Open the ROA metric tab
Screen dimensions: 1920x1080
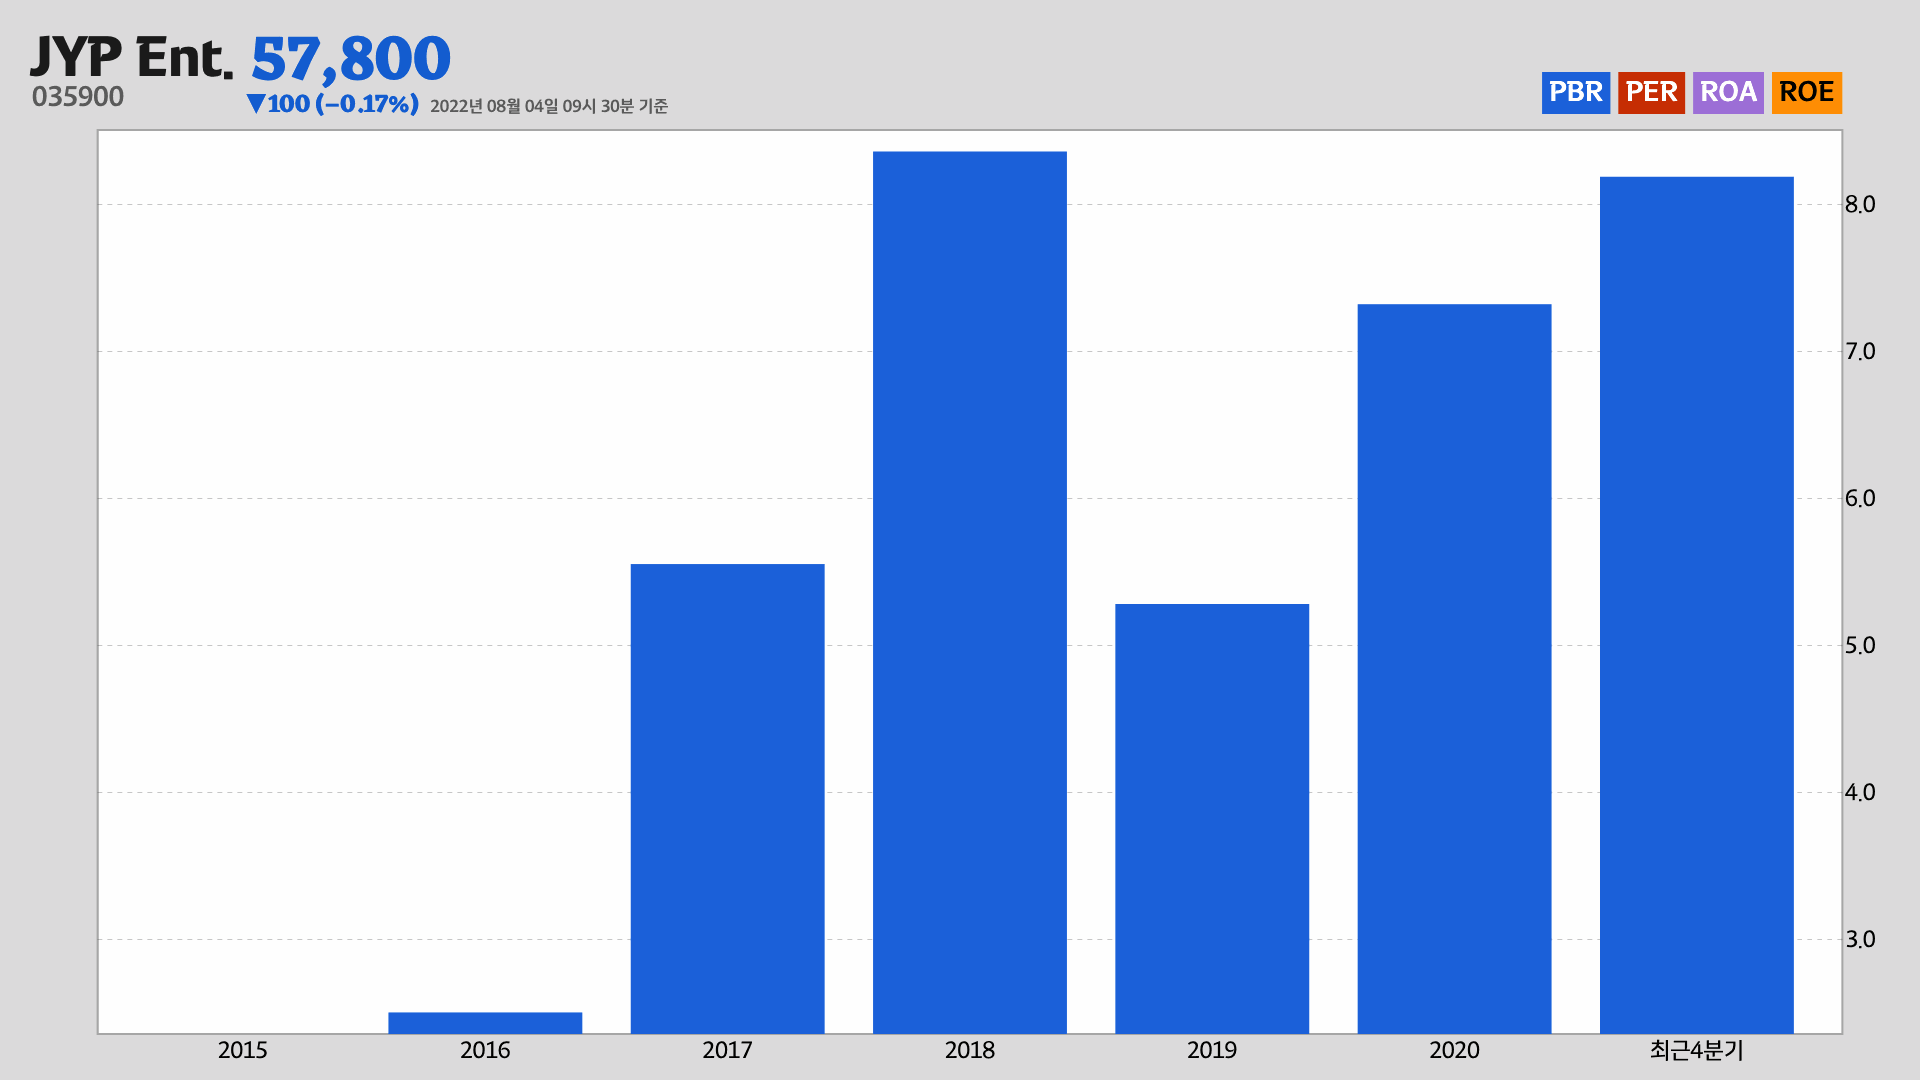coord(1728,93)
